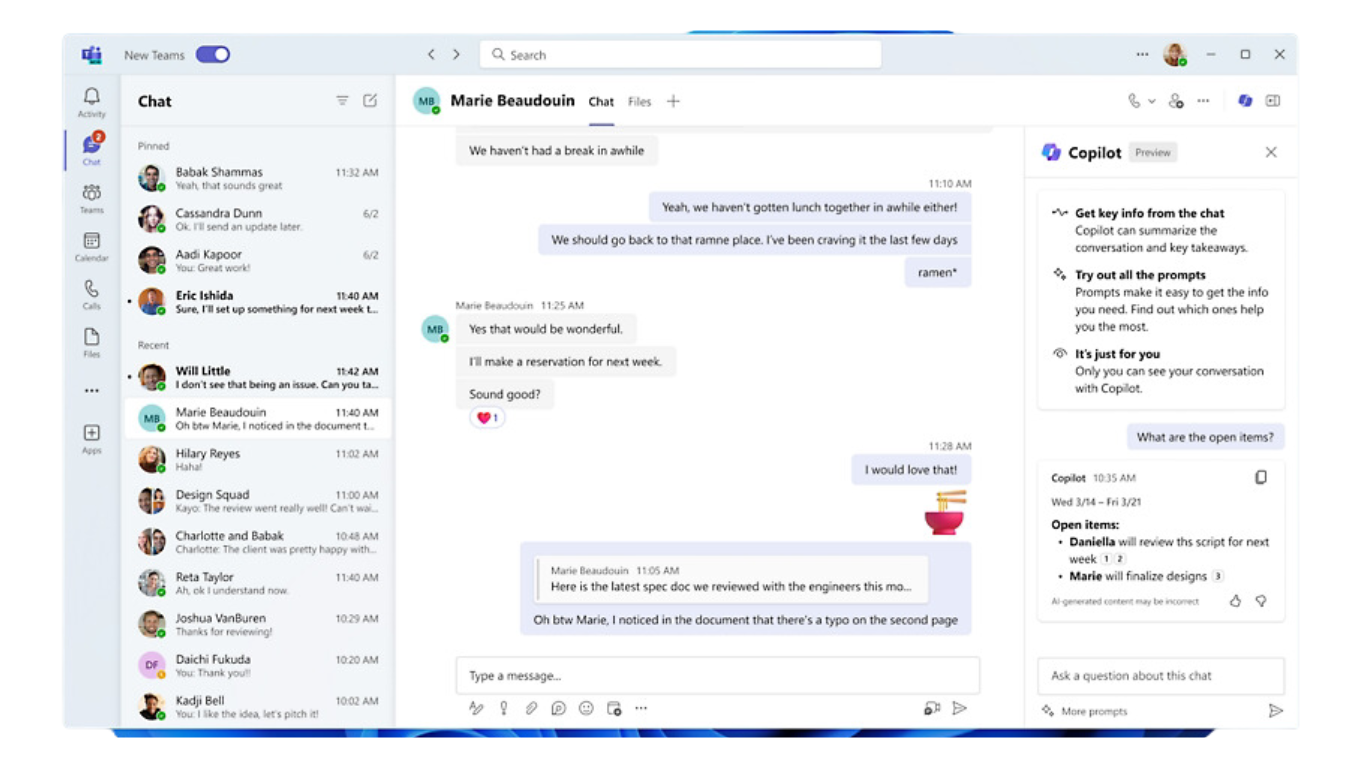Click the Preview badge beside Copilot
This screenshot has width=1366, height=768.
(x=1153, y=153)
